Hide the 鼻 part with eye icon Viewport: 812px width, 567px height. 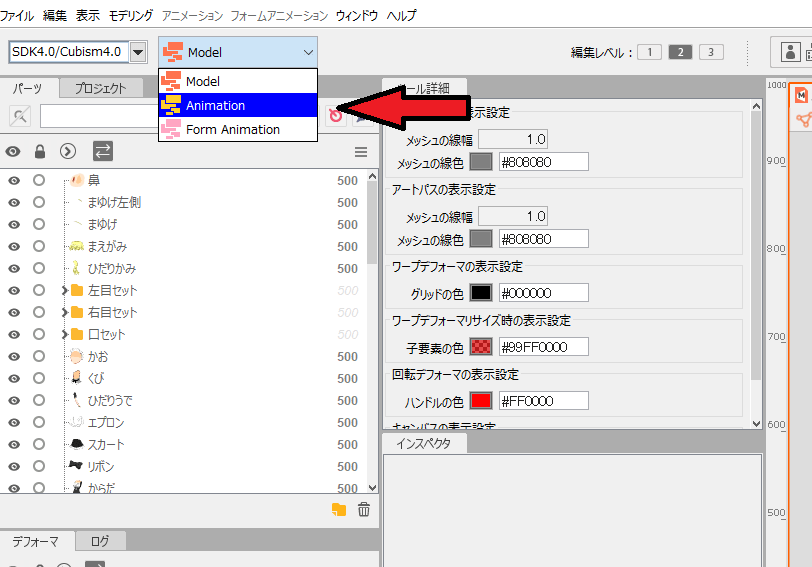coord(14,181)
